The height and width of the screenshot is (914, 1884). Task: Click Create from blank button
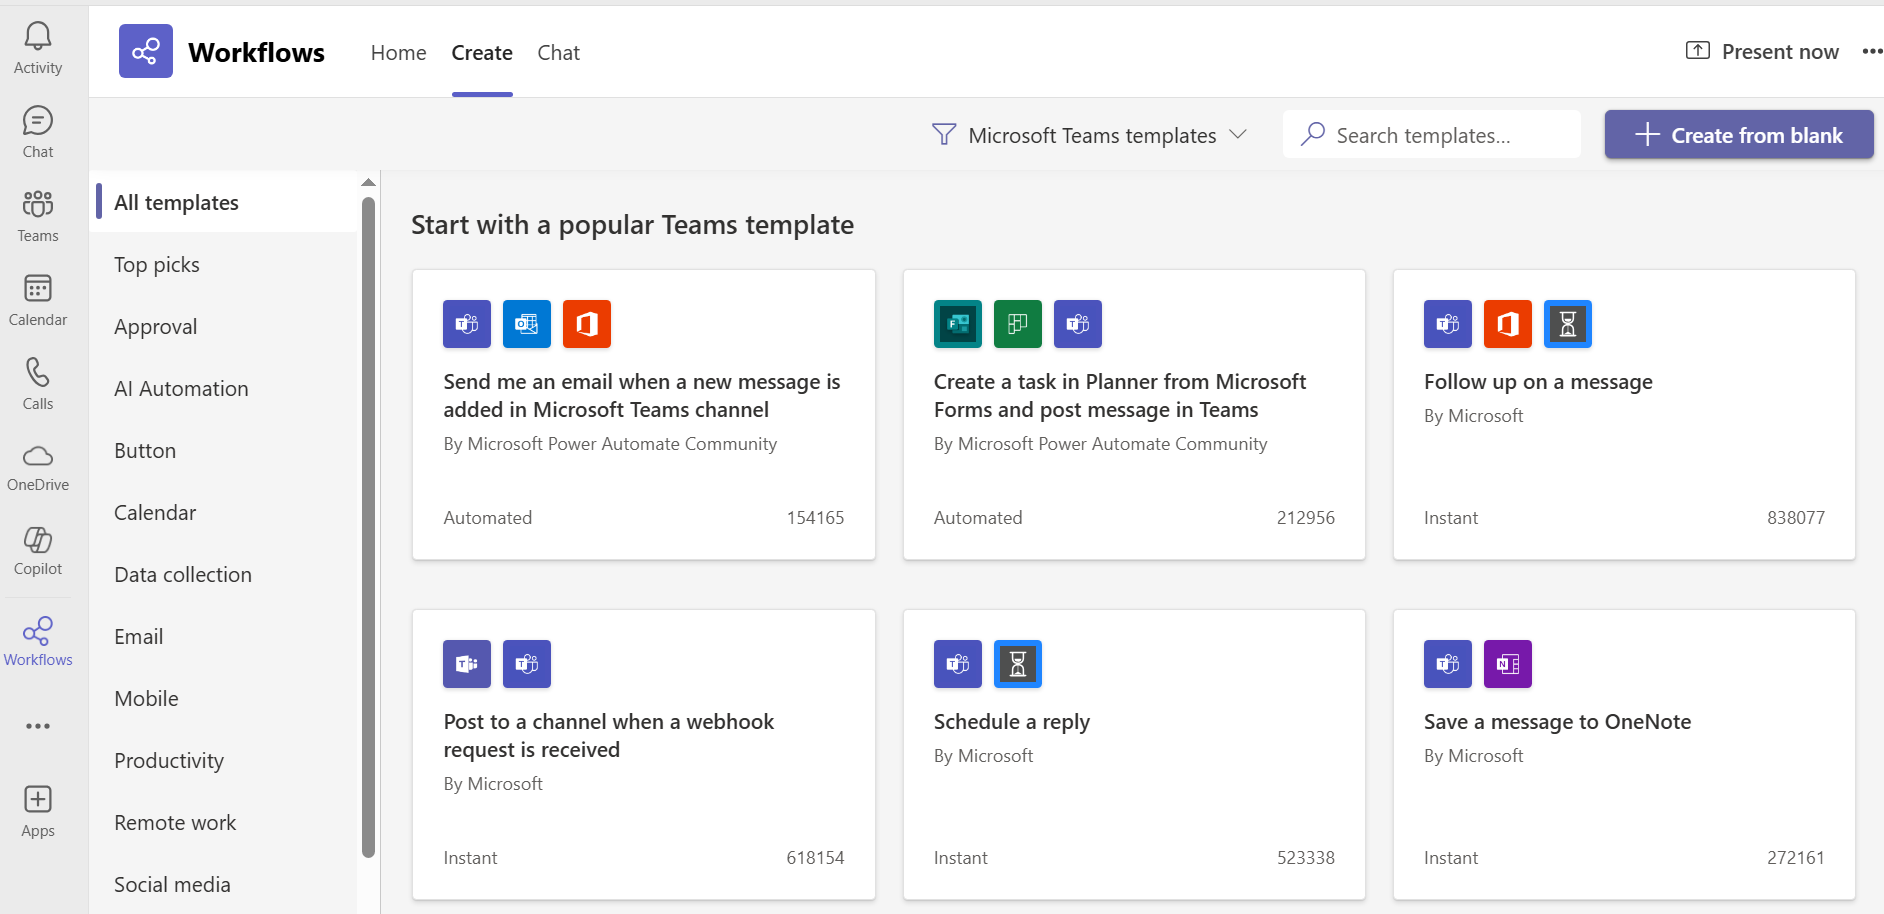tap(1739, 134)
